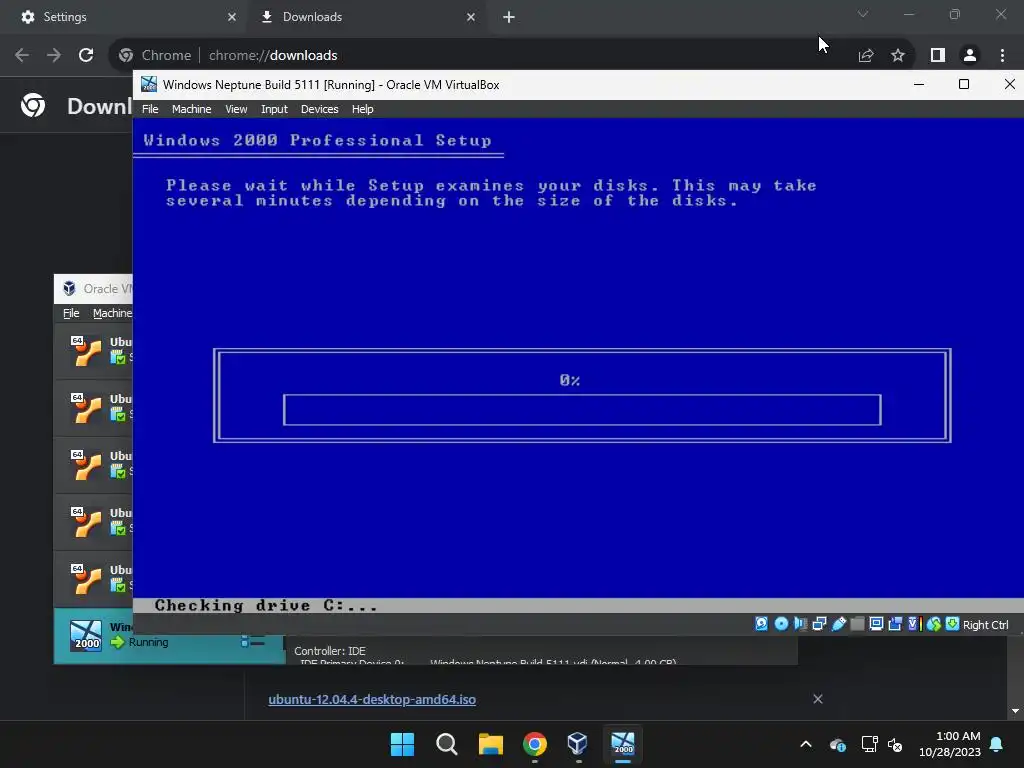Open the Help menu in VM window
Screen dimensions: 1024x768
(x=362, y=109)
